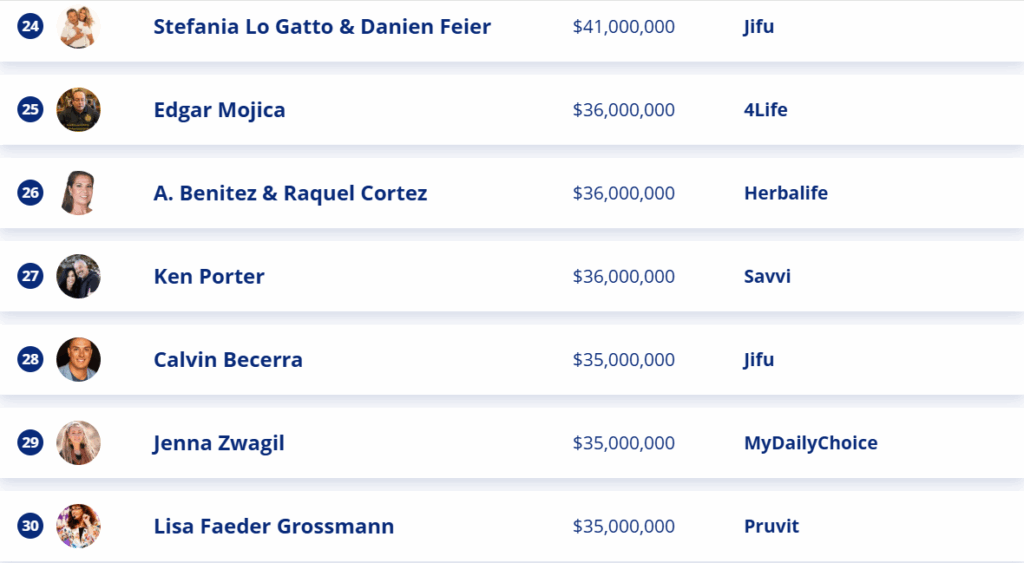Open Ken Porter's avatar picture
Viewport: 1024px width, 563px height.
78,276
